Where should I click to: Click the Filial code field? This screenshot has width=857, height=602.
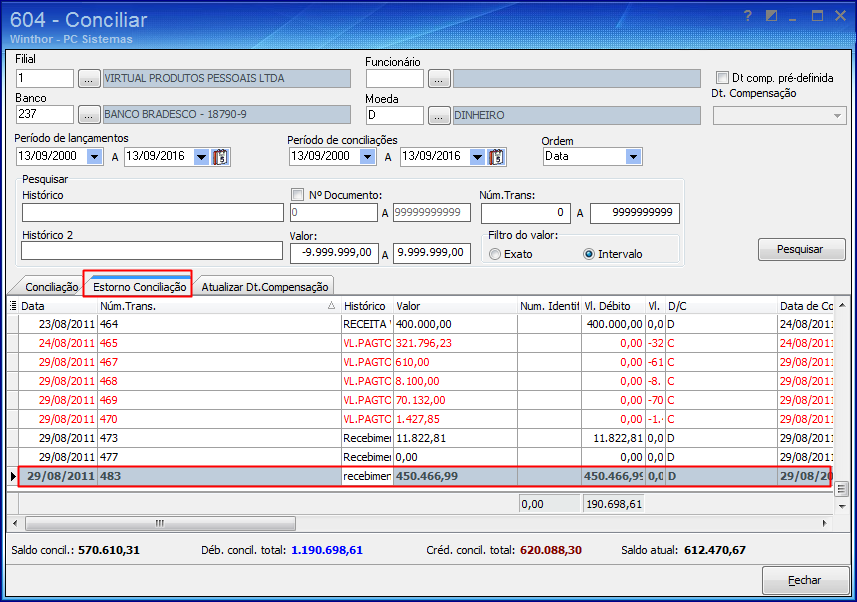coord(45,78)
